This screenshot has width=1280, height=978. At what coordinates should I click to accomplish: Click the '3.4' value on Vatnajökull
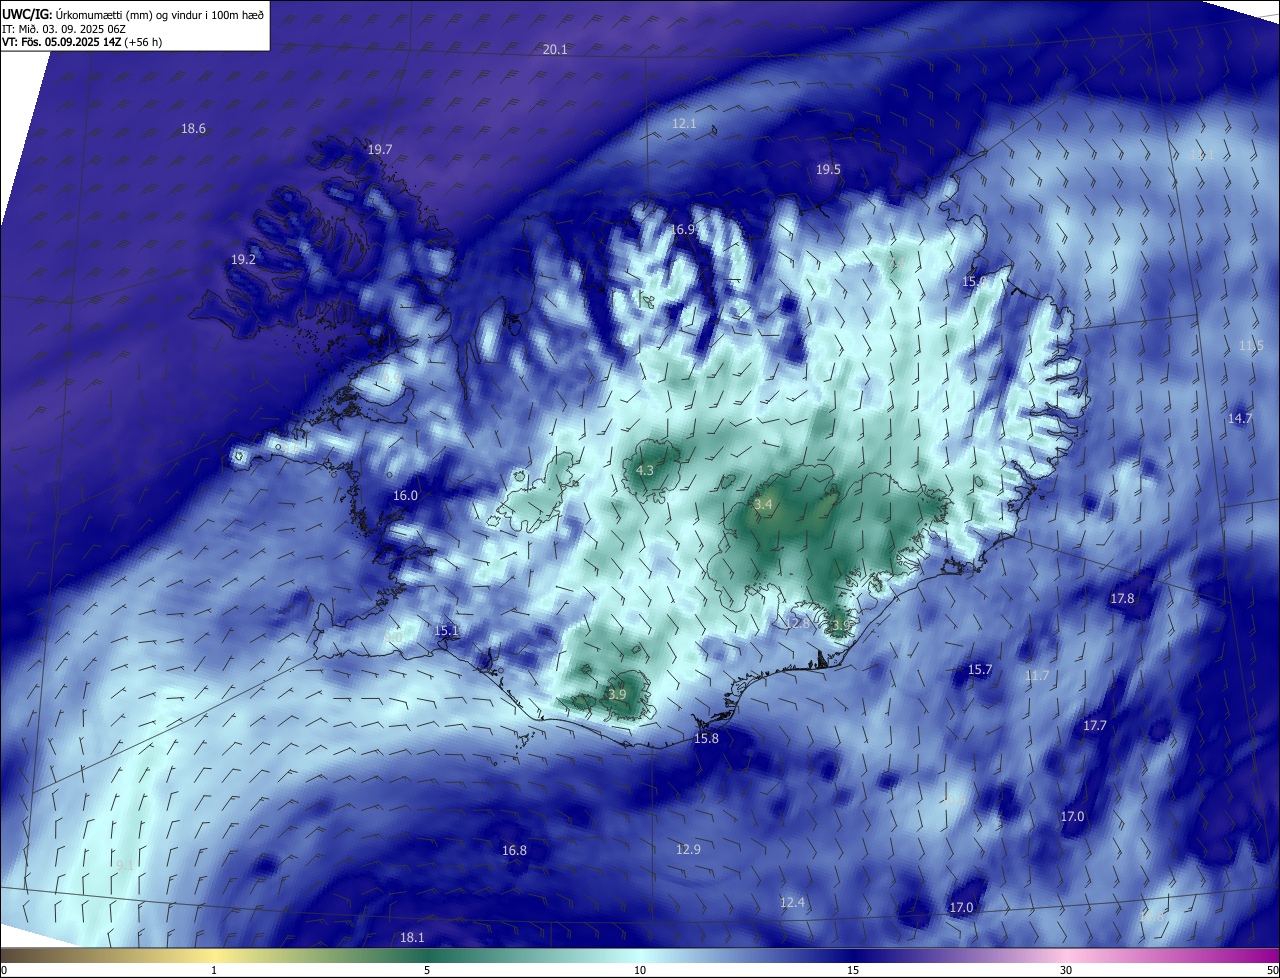[764, 505]
